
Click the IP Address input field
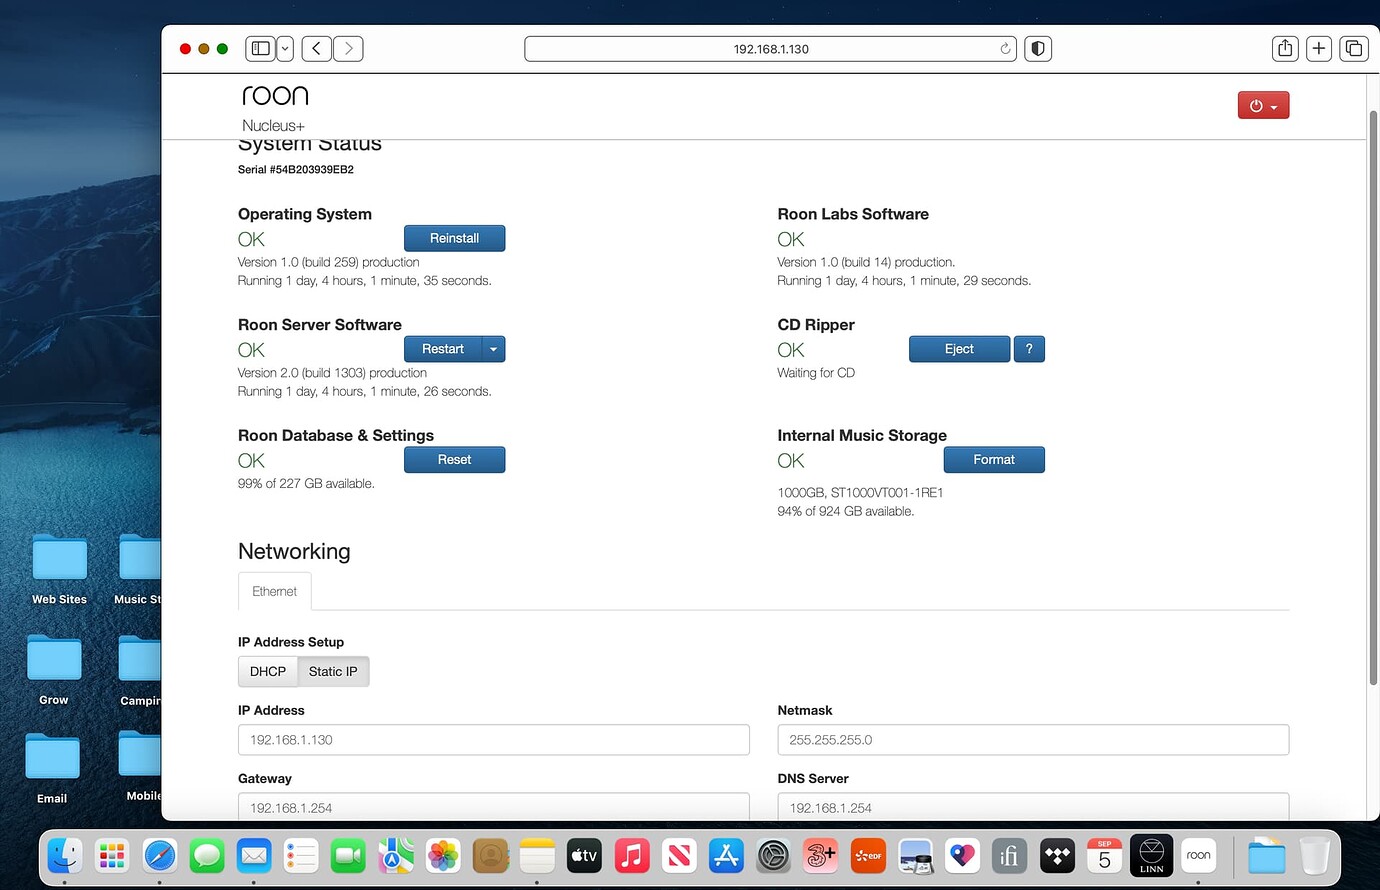pos(493,740)
